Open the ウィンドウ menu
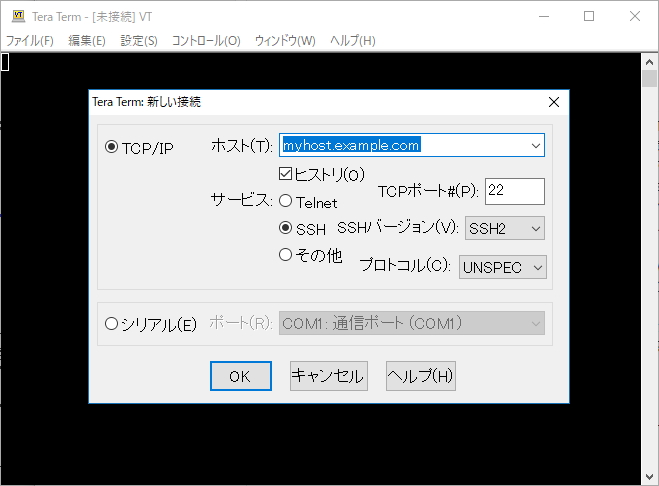659x486 pixels. pyautogui.click(x=285, y=41)
